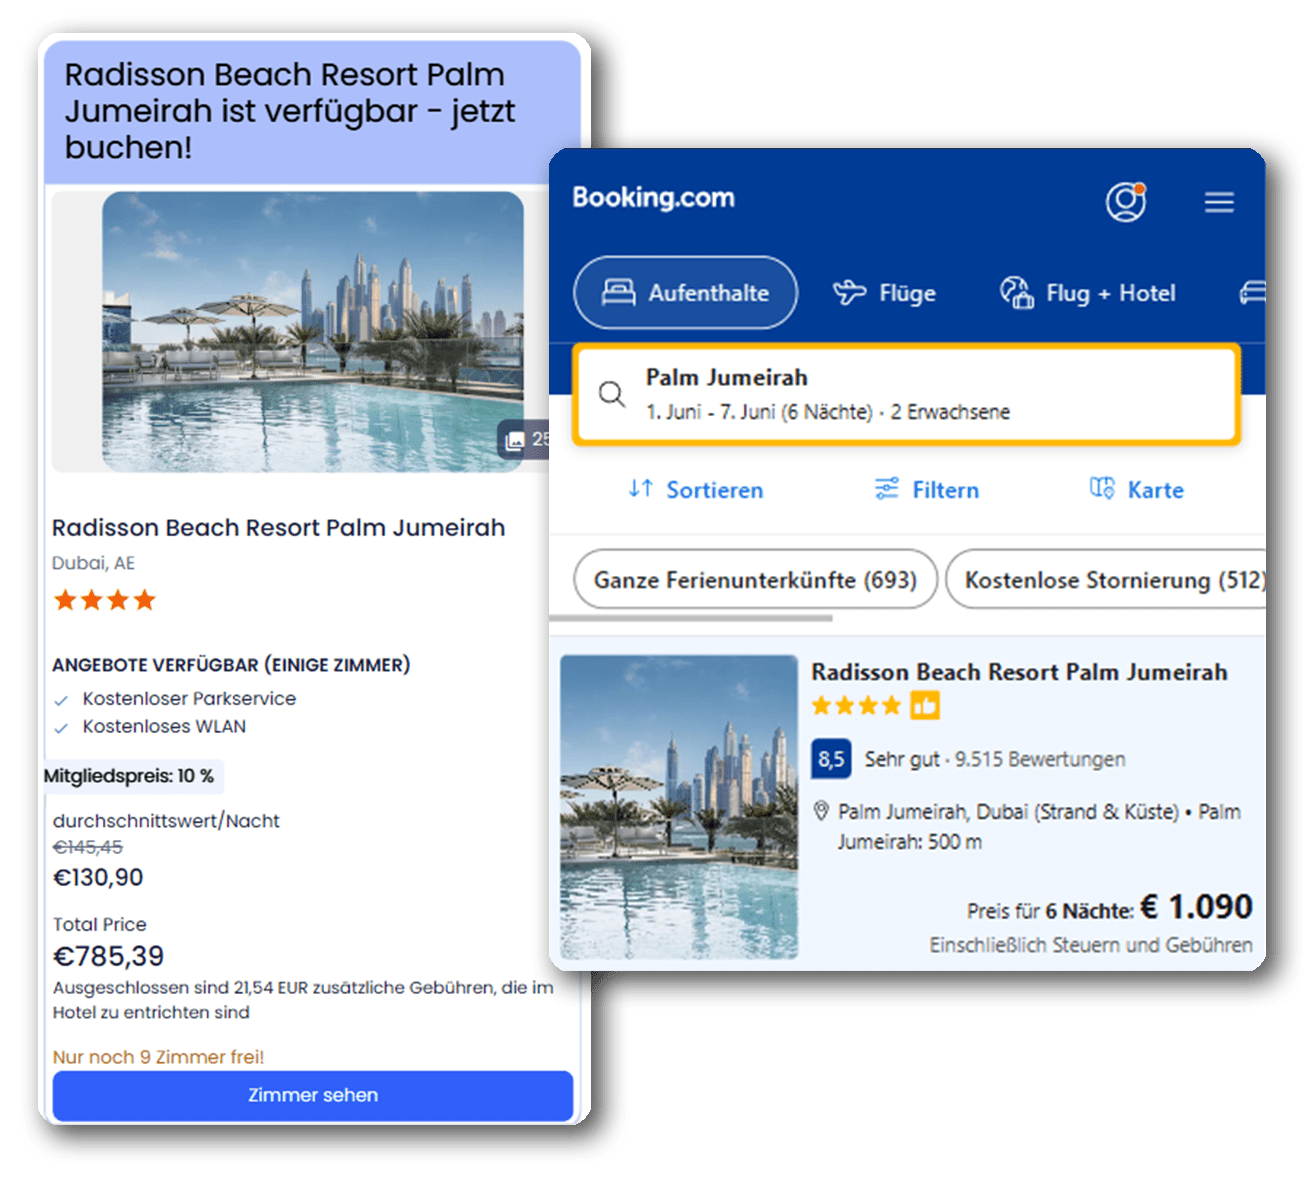Open the Booking.com profile avatar icon

[x=1126, y=201]
